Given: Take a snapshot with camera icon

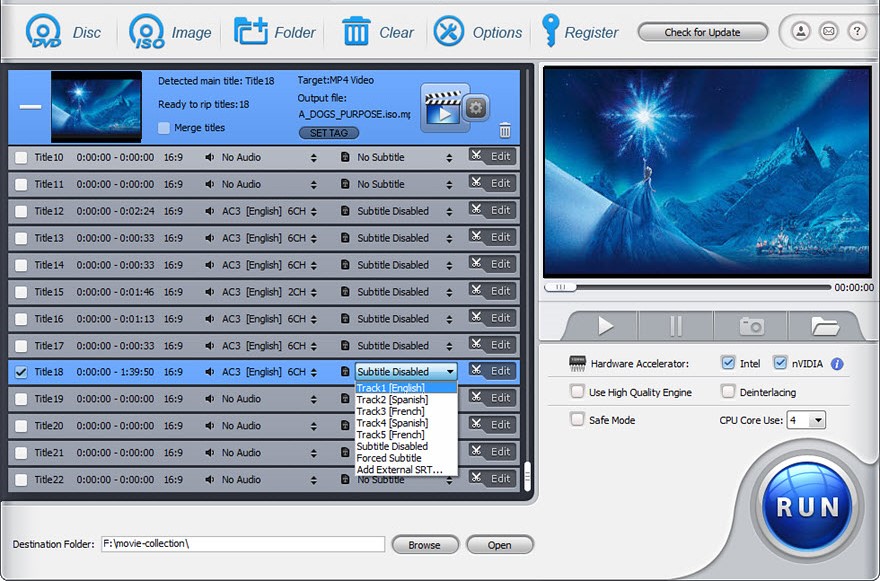Looking at the screenshot, I should tap(751, 326).
